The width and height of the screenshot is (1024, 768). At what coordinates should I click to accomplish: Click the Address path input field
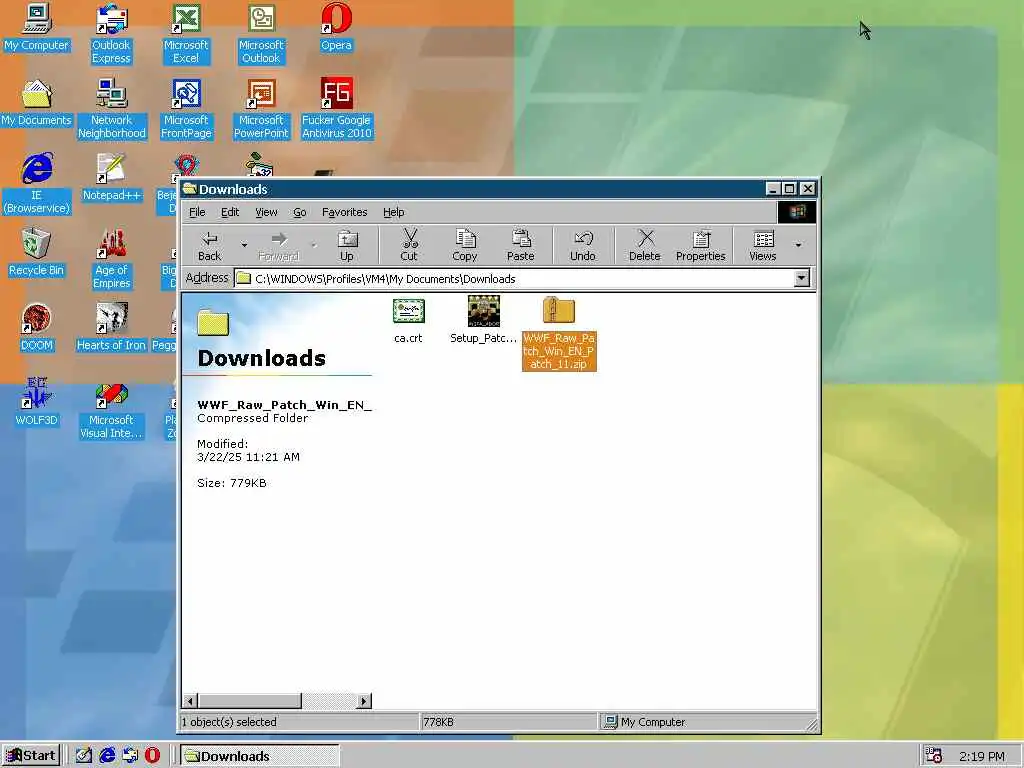(514, 279)
